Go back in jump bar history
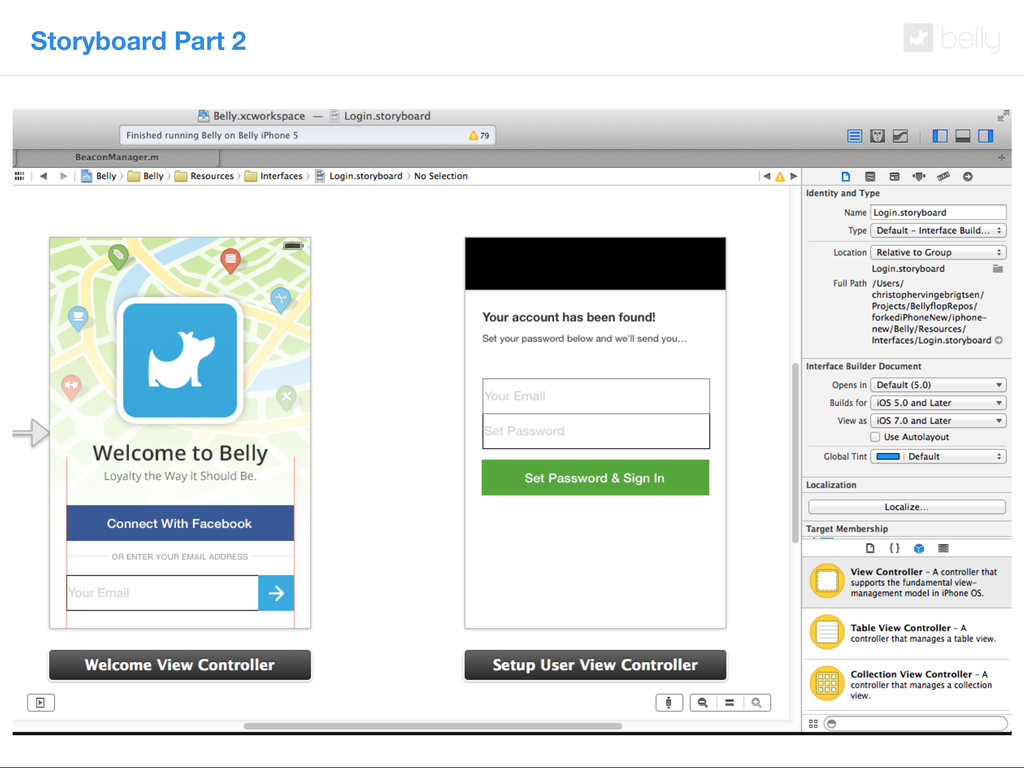The image size is (1024, 768). coord(43,176)
